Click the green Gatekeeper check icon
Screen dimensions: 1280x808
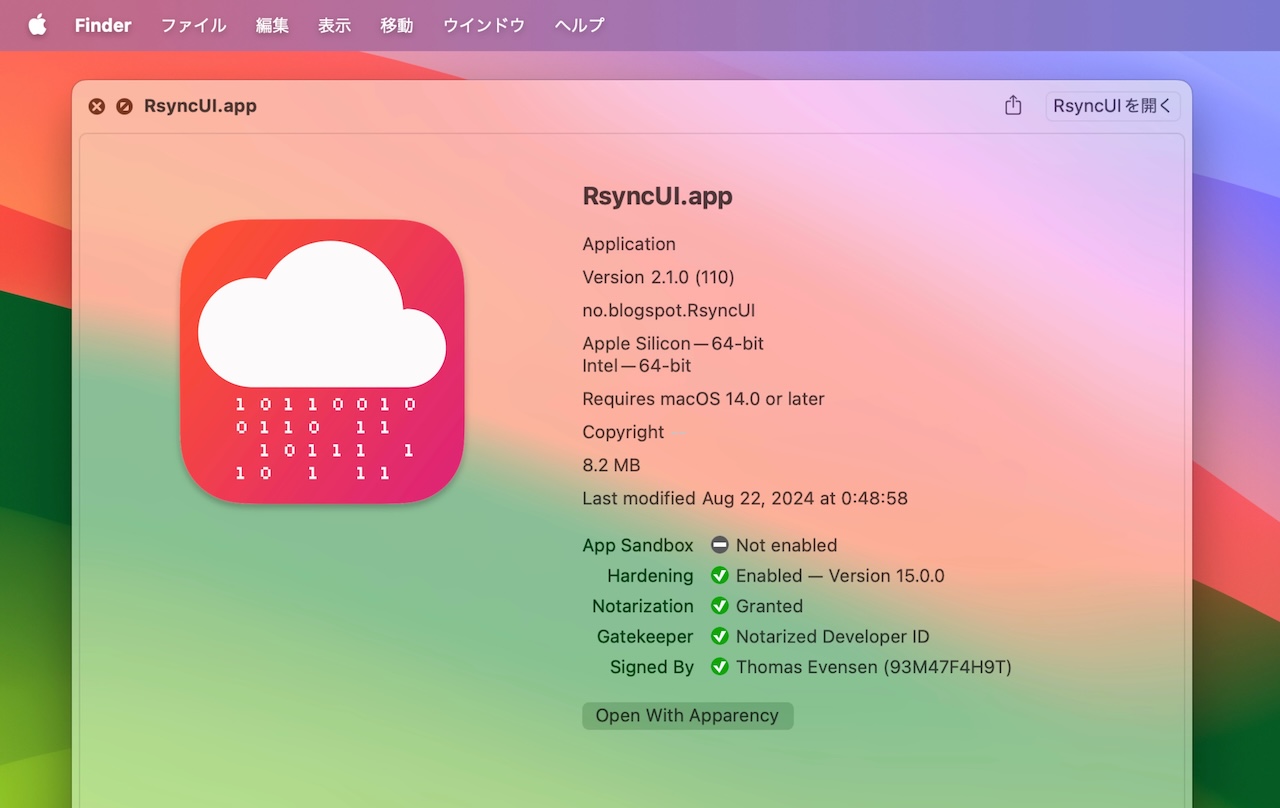click(720, 636)
